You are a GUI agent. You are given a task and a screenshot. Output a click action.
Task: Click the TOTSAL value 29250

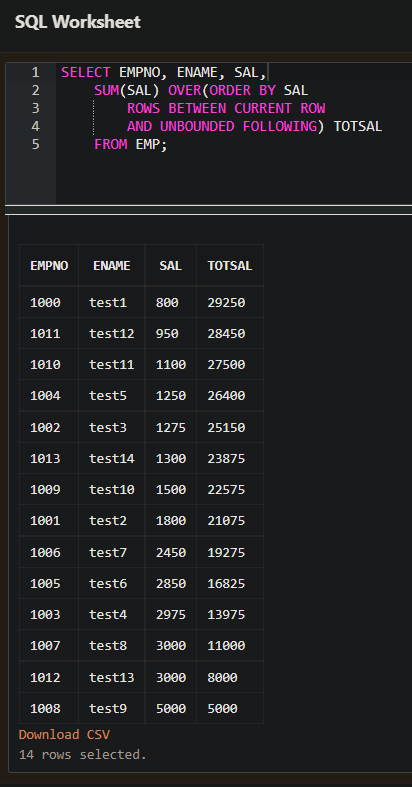[230, 302]
